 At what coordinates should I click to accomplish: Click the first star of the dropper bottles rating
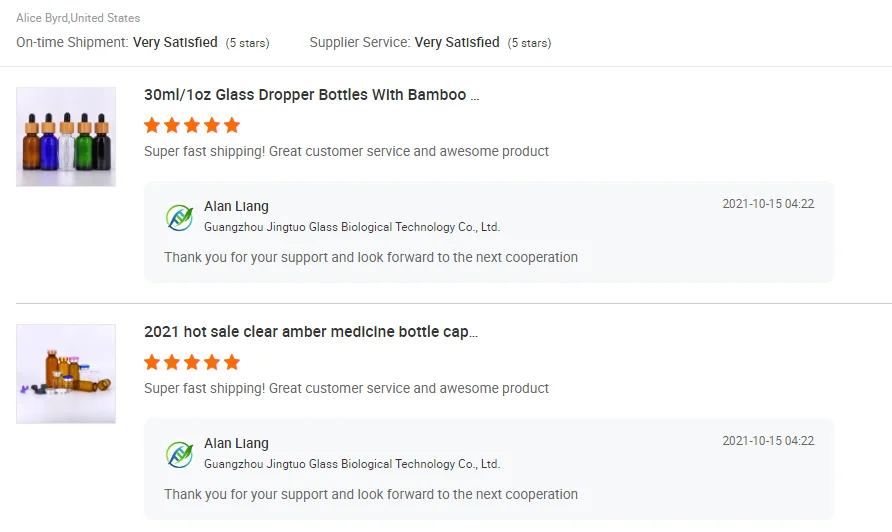(x=152, y=125)
